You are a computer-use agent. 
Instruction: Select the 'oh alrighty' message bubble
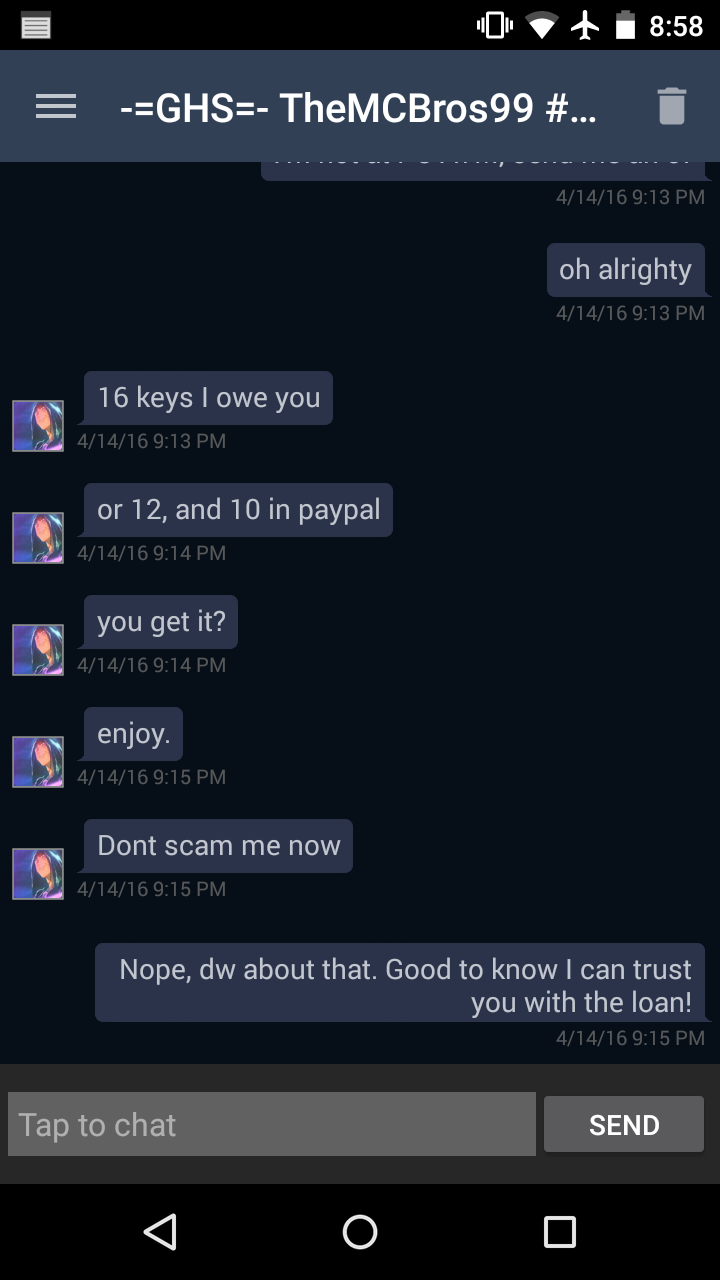(x=626, y=270)
